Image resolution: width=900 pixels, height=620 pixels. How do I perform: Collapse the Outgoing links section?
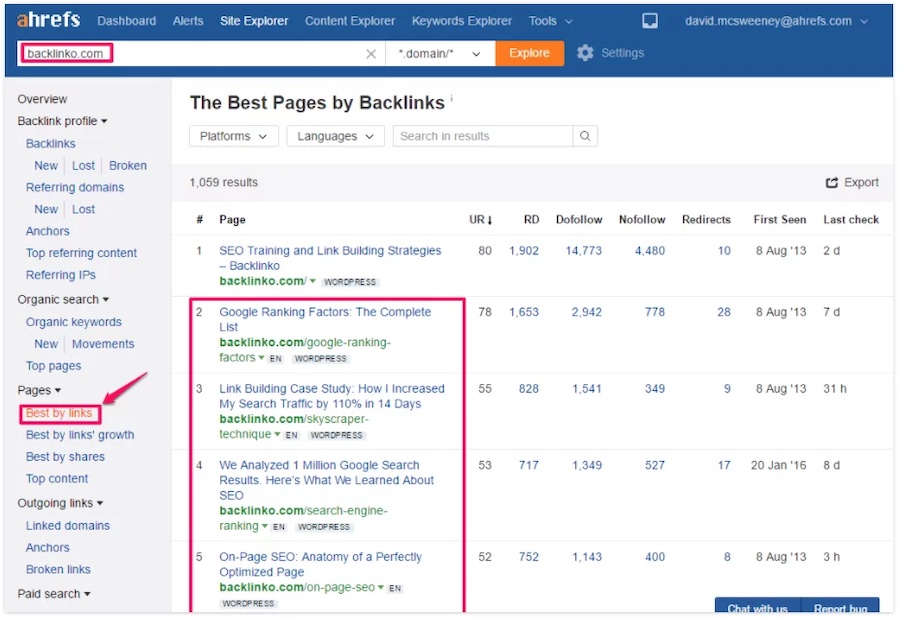(x=60, y=503)
